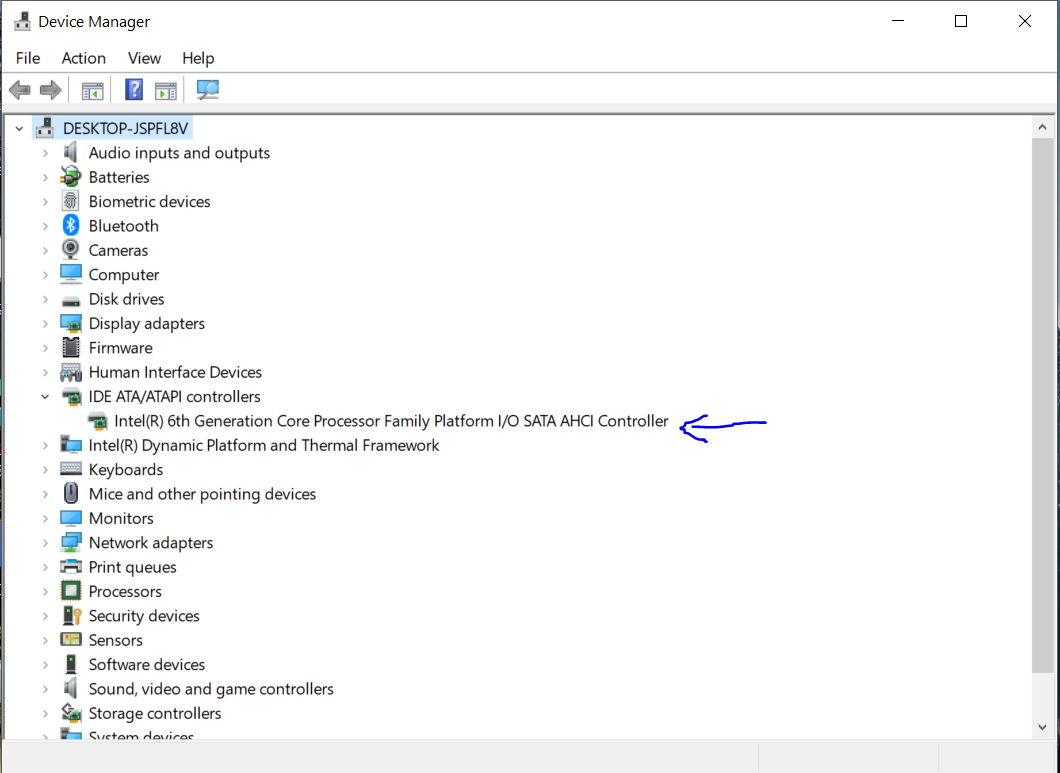Expand the Processors node chevron
1060x773 pixels.
click(45, 592)
